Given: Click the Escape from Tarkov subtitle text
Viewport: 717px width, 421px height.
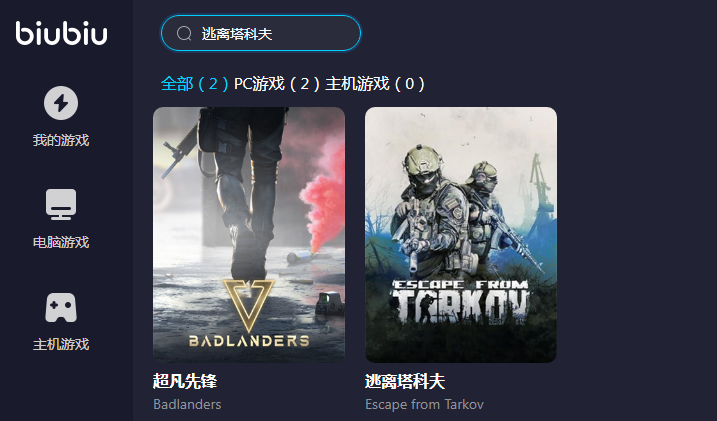Looking at the screenshot, I should 424,405.
